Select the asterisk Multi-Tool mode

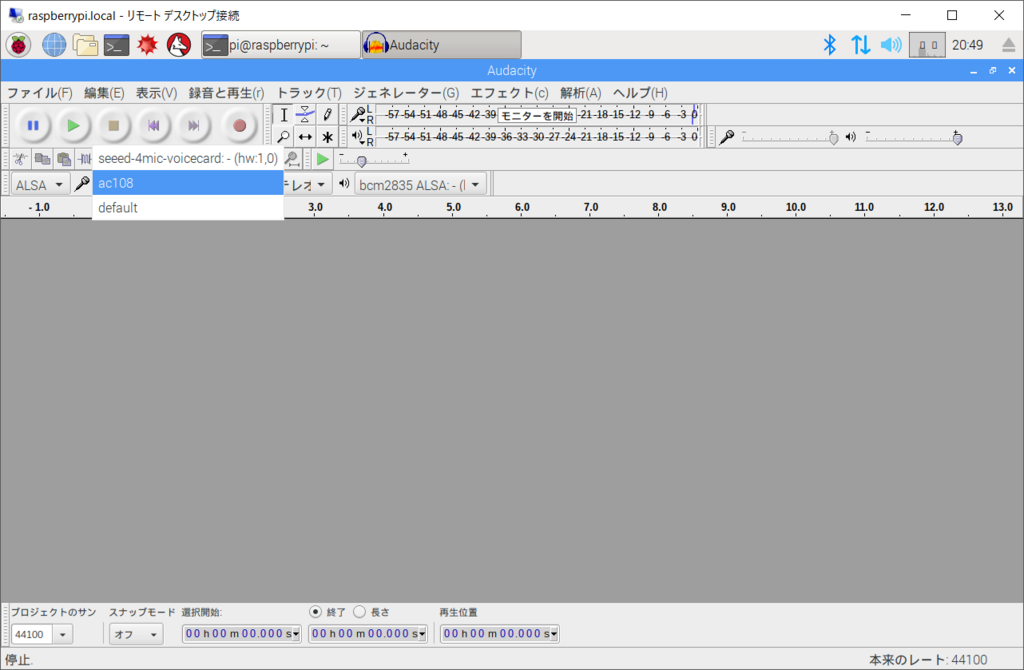point(327,137)
